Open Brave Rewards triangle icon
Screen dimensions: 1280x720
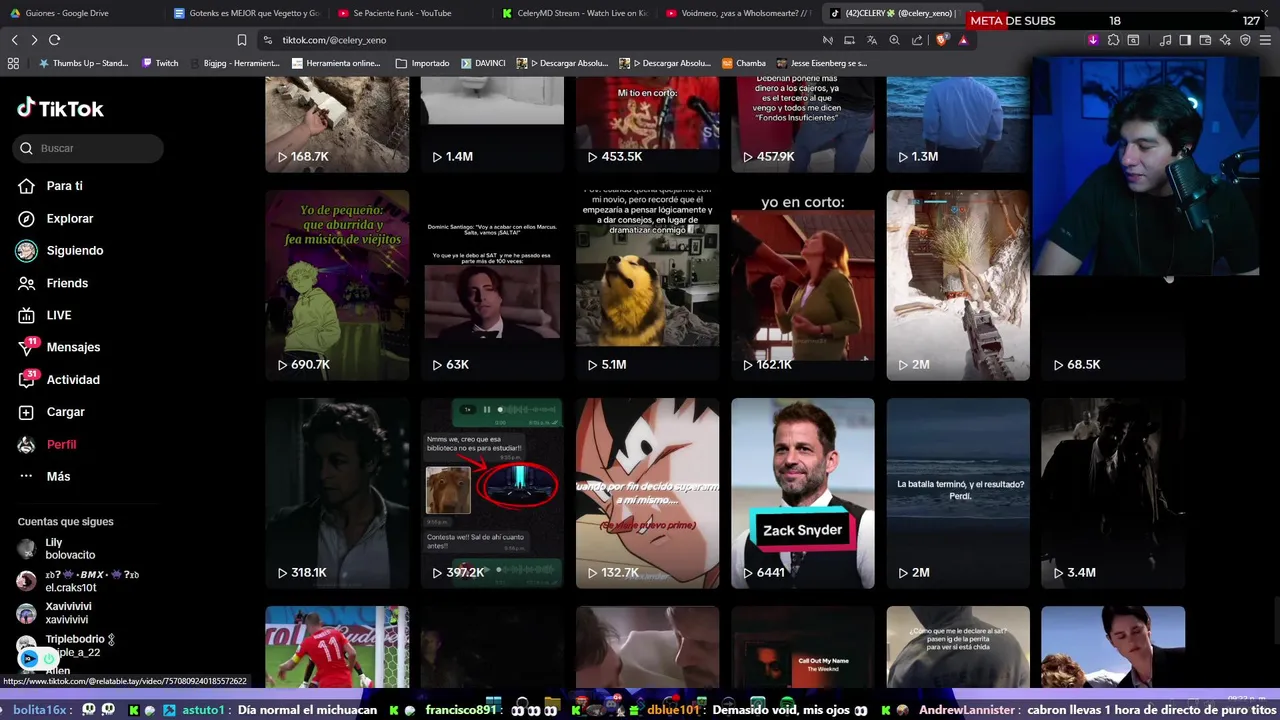pyautogui.click(x=963, y=40)
